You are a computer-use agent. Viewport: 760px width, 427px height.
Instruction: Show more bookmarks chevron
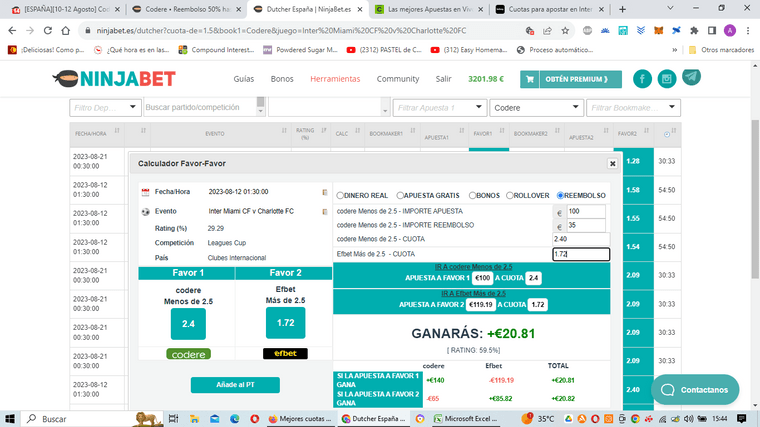click(x=674, y=50)
